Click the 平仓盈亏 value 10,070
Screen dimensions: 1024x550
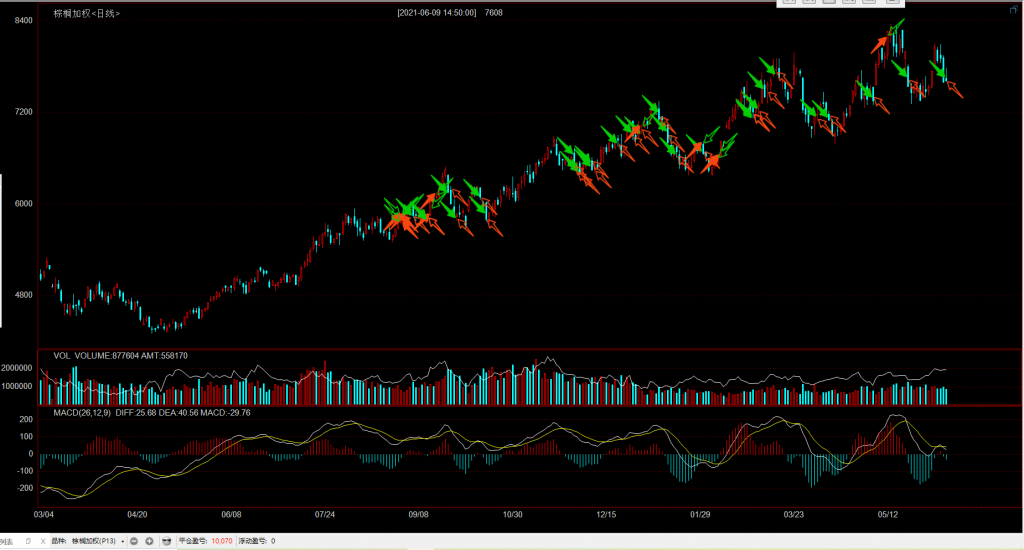(221, 541)
